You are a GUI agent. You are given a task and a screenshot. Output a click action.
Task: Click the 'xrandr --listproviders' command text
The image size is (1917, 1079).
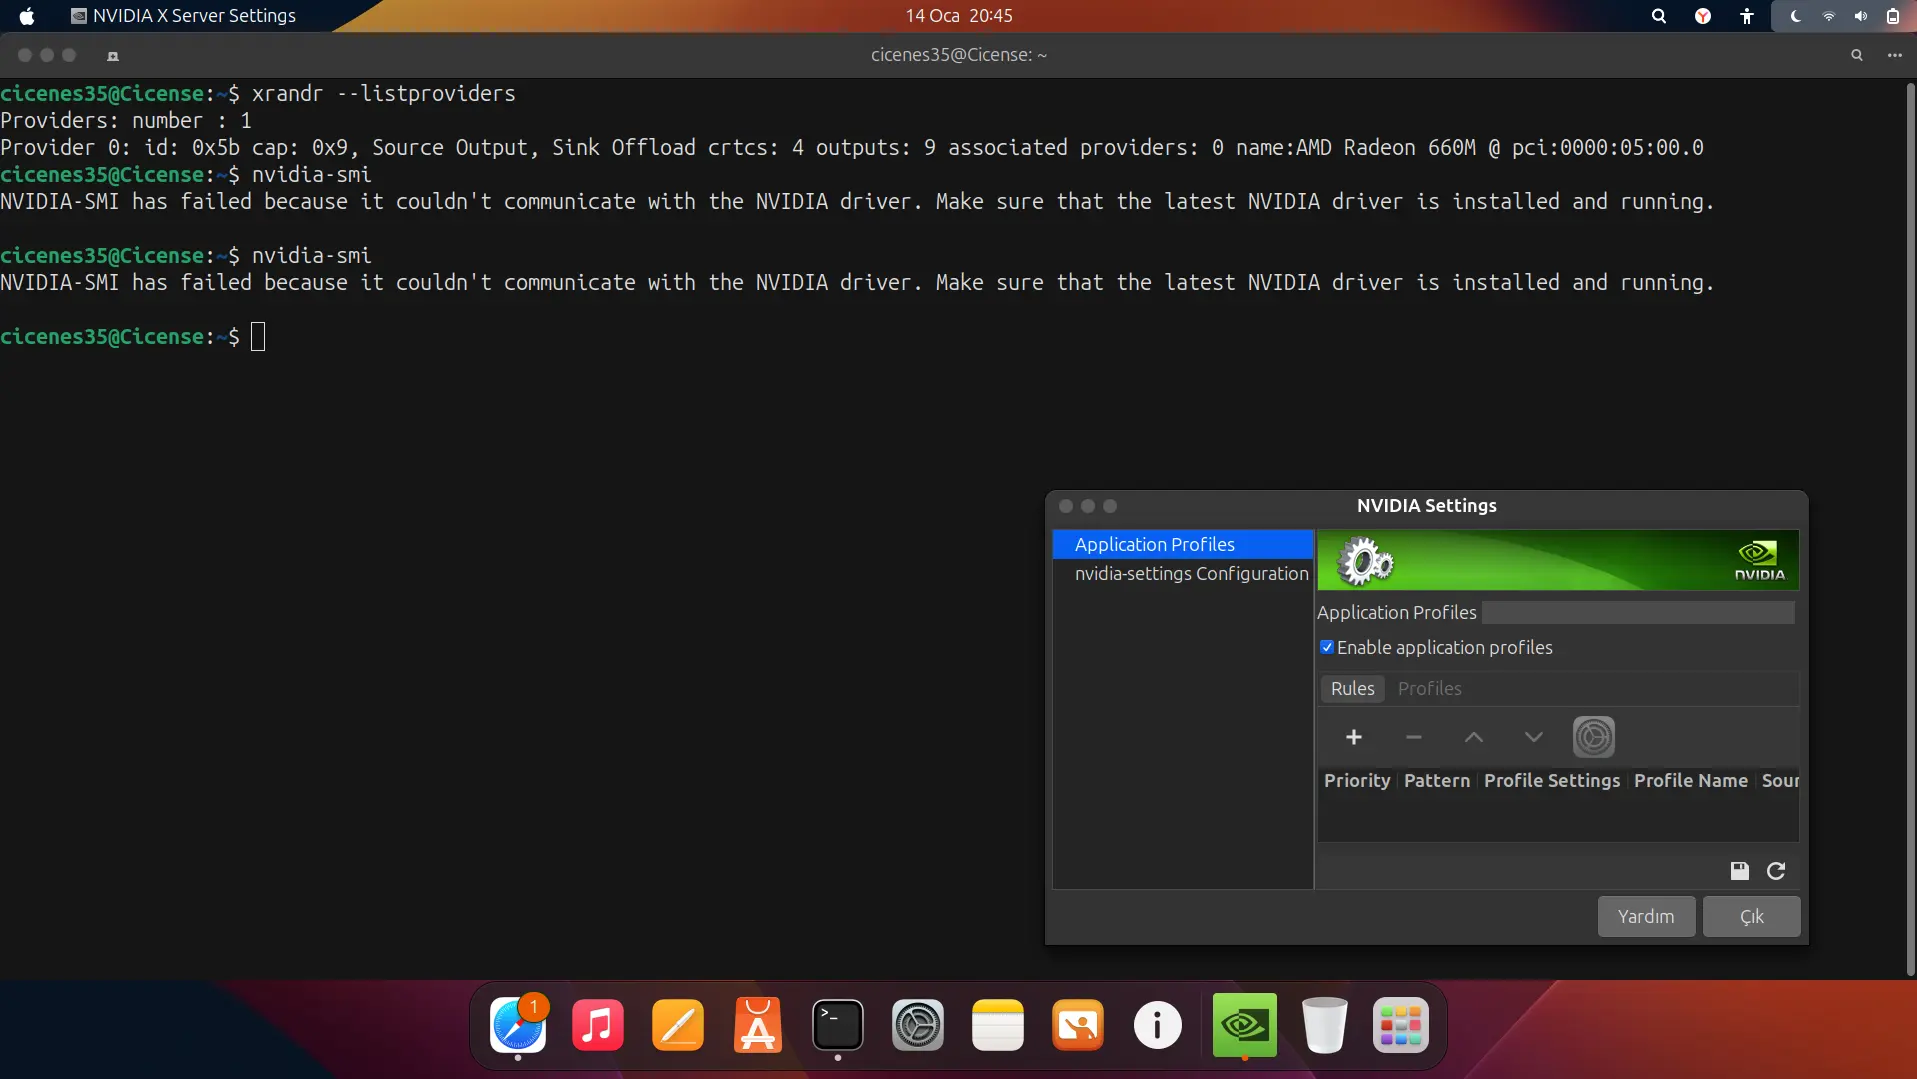[x=384, y=93]
